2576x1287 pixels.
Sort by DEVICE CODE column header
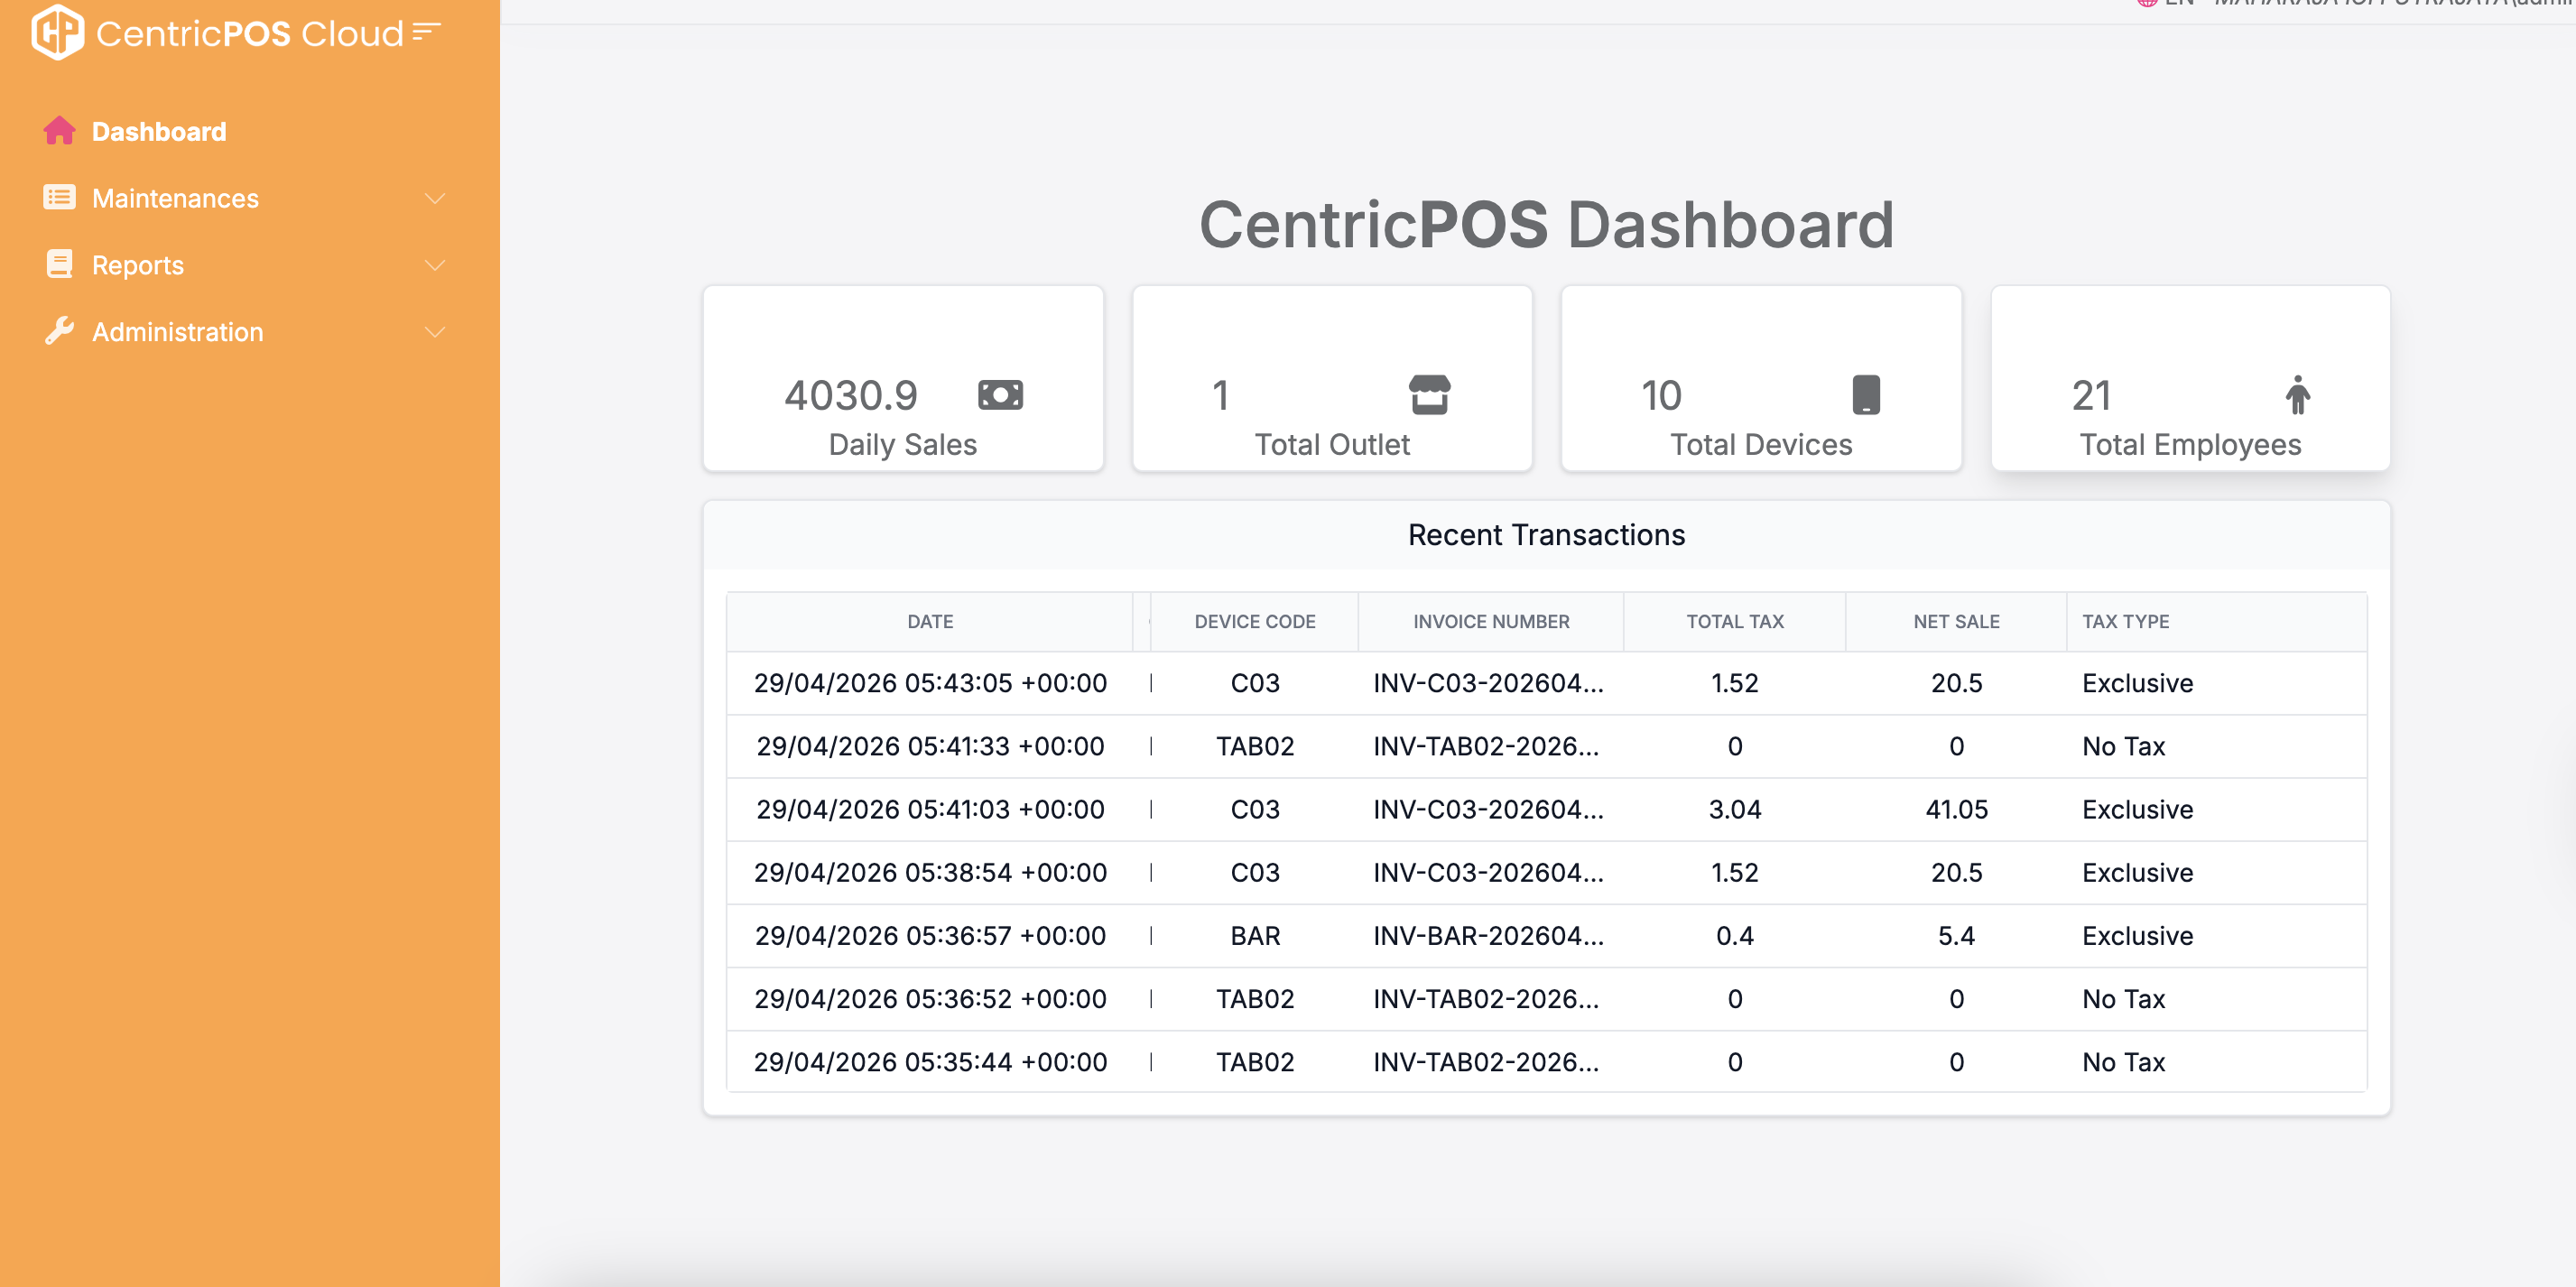click(1255, 622)
